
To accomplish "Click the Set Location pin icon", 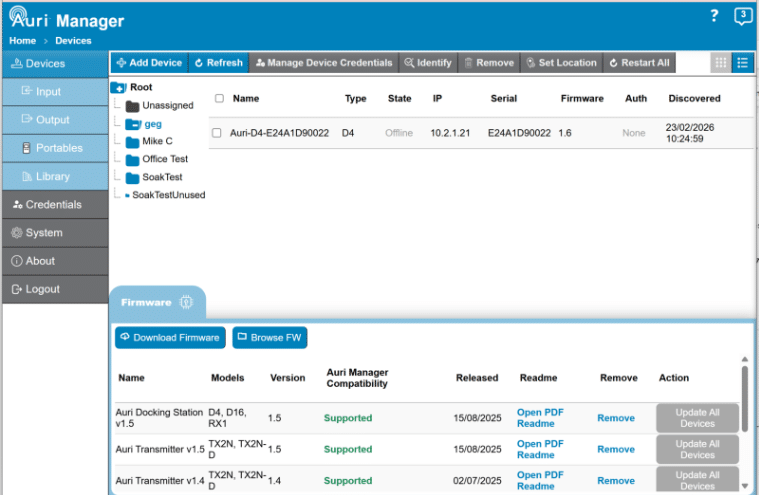I will [531, 63].
